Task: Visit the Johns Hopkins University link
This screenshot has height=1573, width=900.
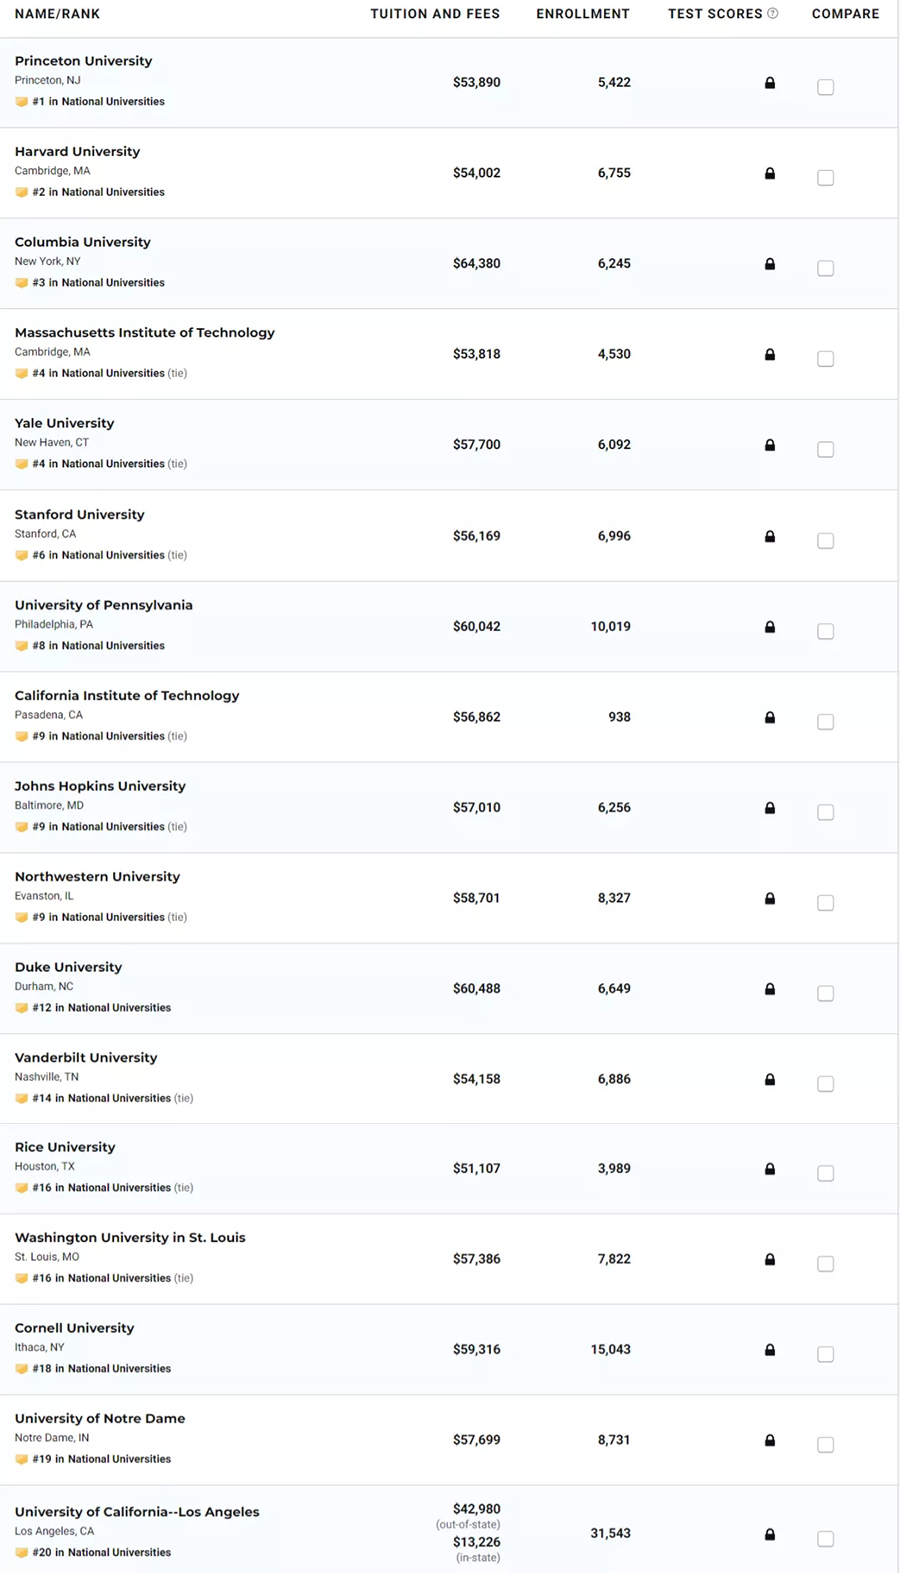Action: point(100,786)
